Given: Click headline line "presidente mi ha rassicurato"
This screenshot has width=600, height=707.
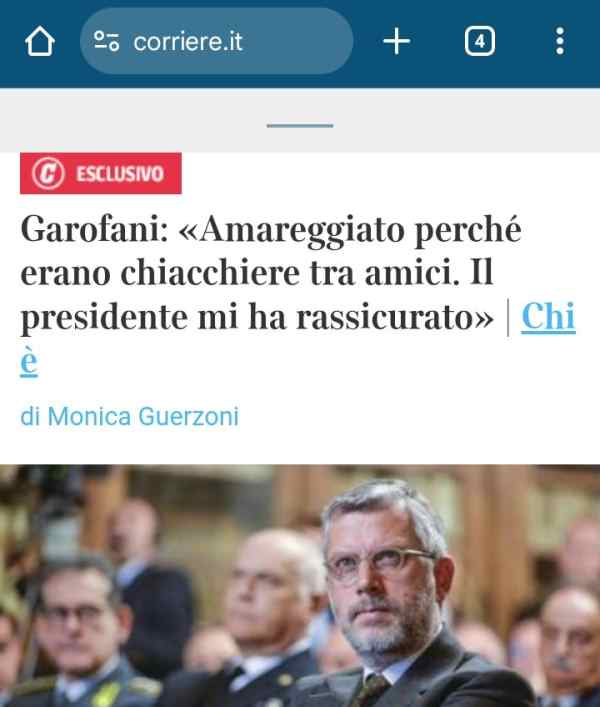Looking at the screenshot, I should click(x=257, y=317).
